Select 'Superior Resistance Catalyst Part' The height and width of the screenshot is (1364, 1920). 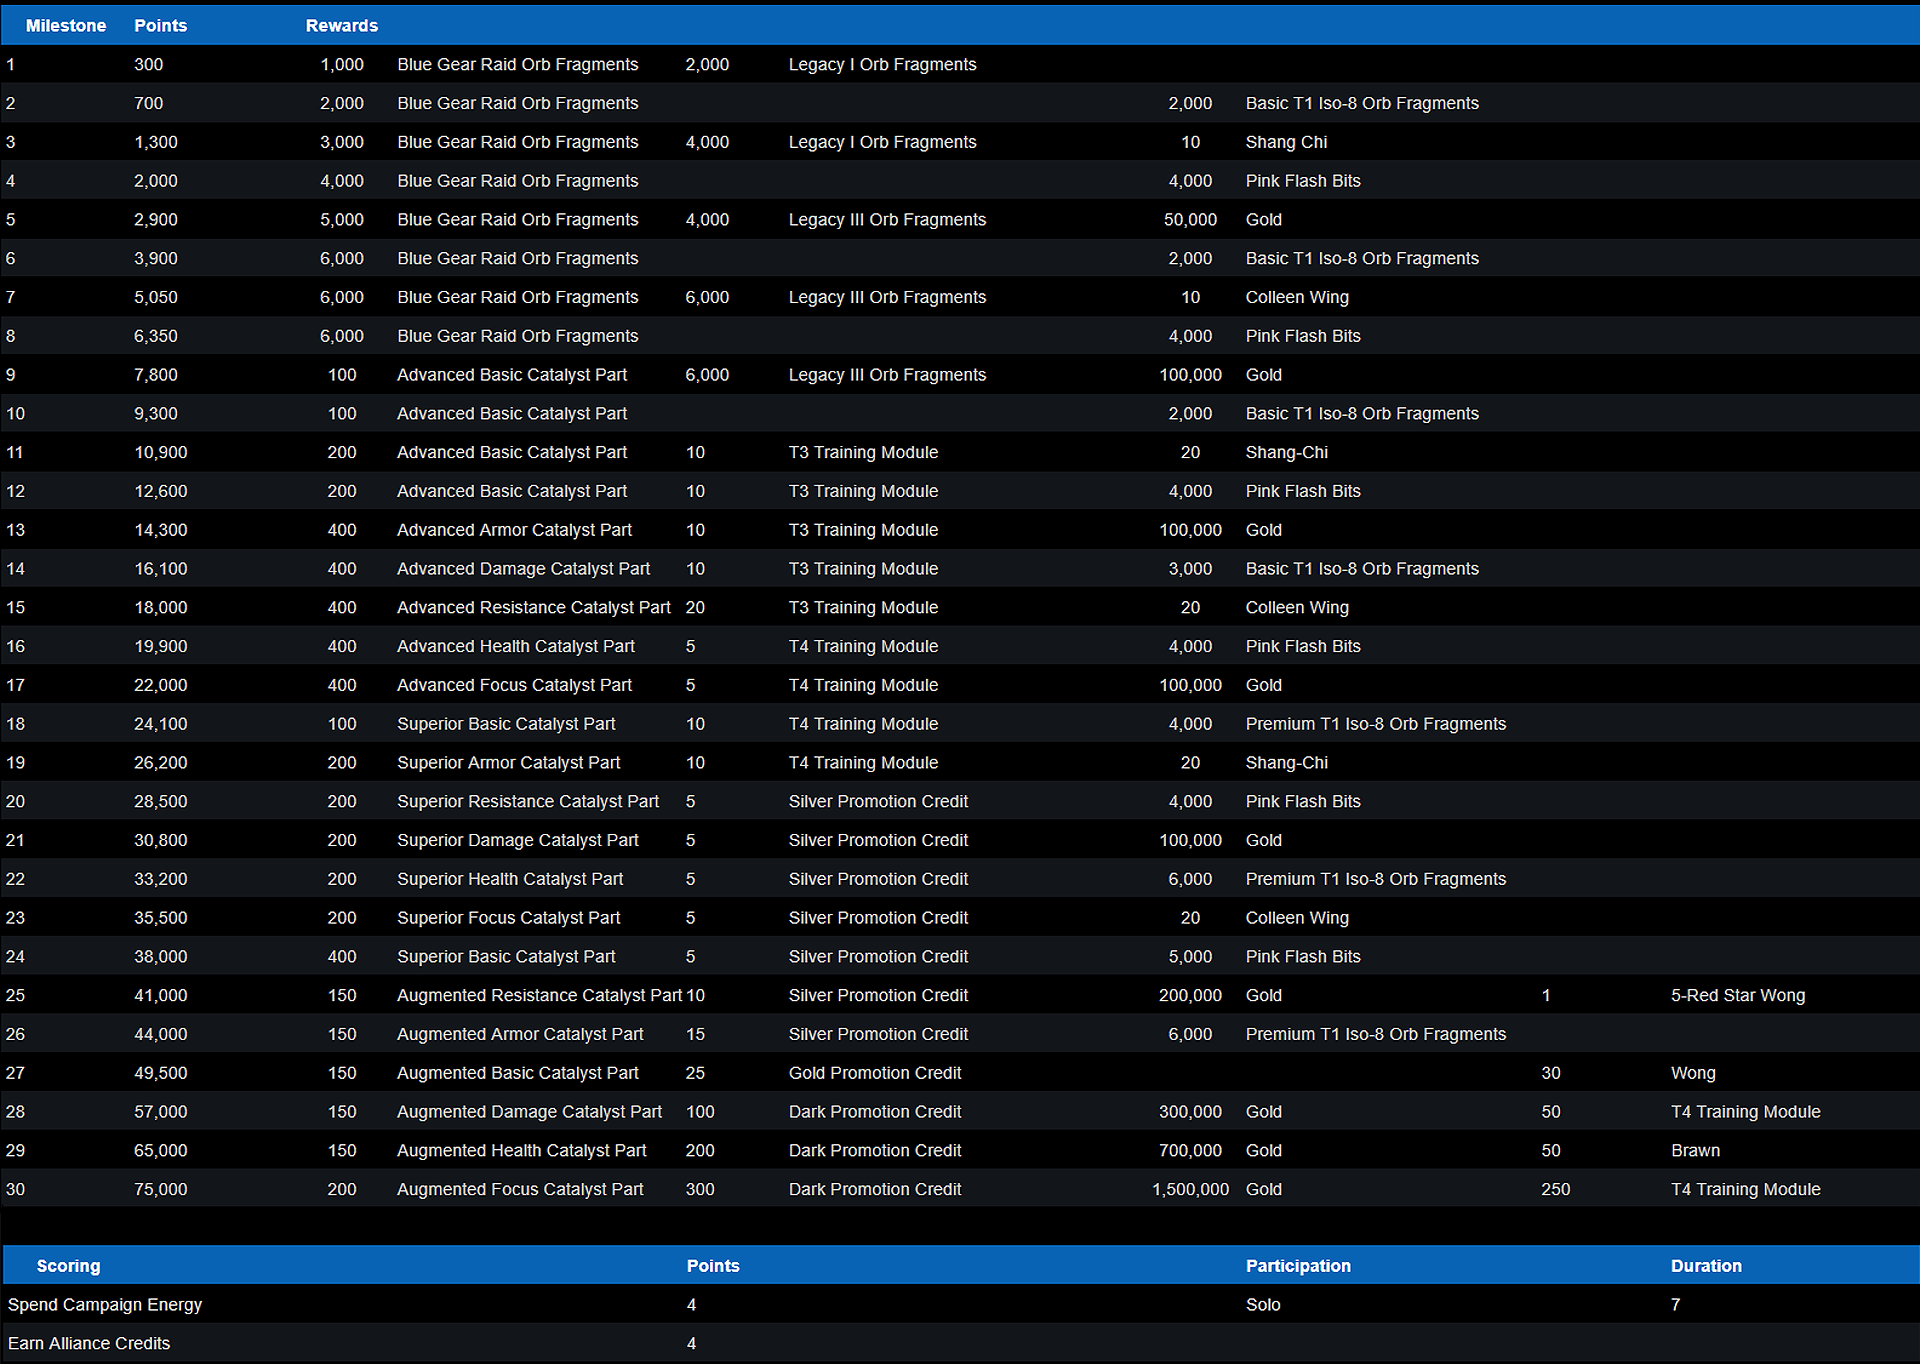click(x=528, y=802)
